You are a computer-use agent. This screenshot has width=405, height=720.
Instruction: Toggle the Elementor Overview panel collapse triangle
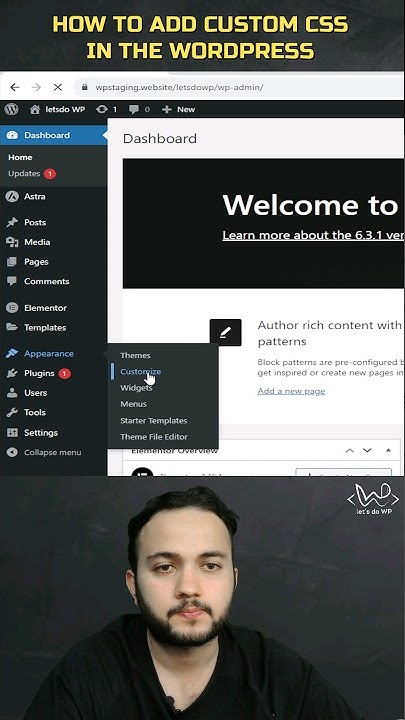pyautogui.click(x=388, y=450)
